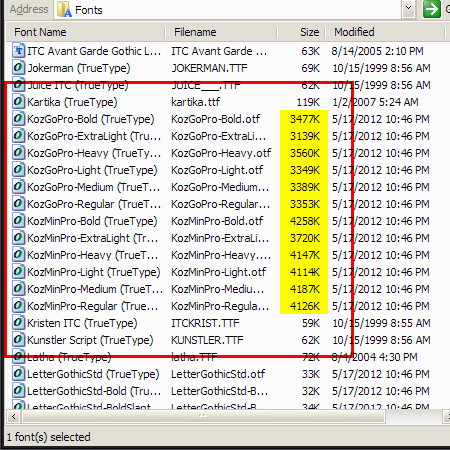Screen dimensions: 450x450
Task: Select the KozGoPro-Light (TrueType) row name
Action: (x=92, y=170)
